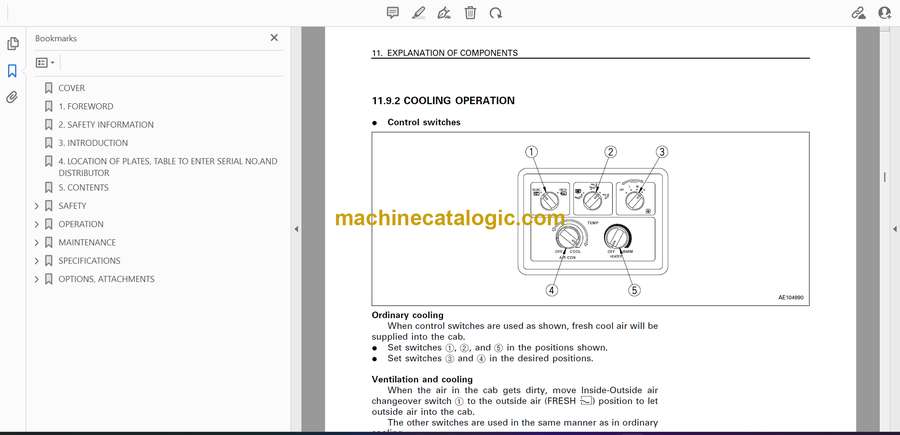Expand the OPERATION bookmark
The width and height of the screenshot is (900, 435).
click(37, 224)
